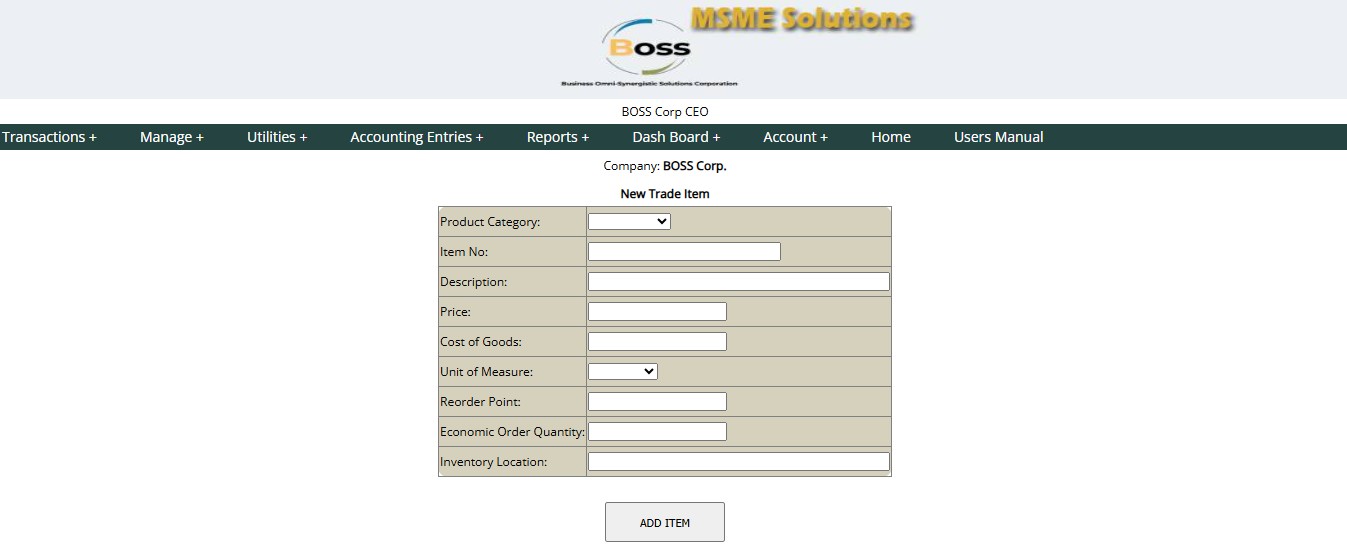Viewport: 1347px width, 550px height.
Task: Open the Unit of Measure dropdown
Action: click(x=623, y=371)
